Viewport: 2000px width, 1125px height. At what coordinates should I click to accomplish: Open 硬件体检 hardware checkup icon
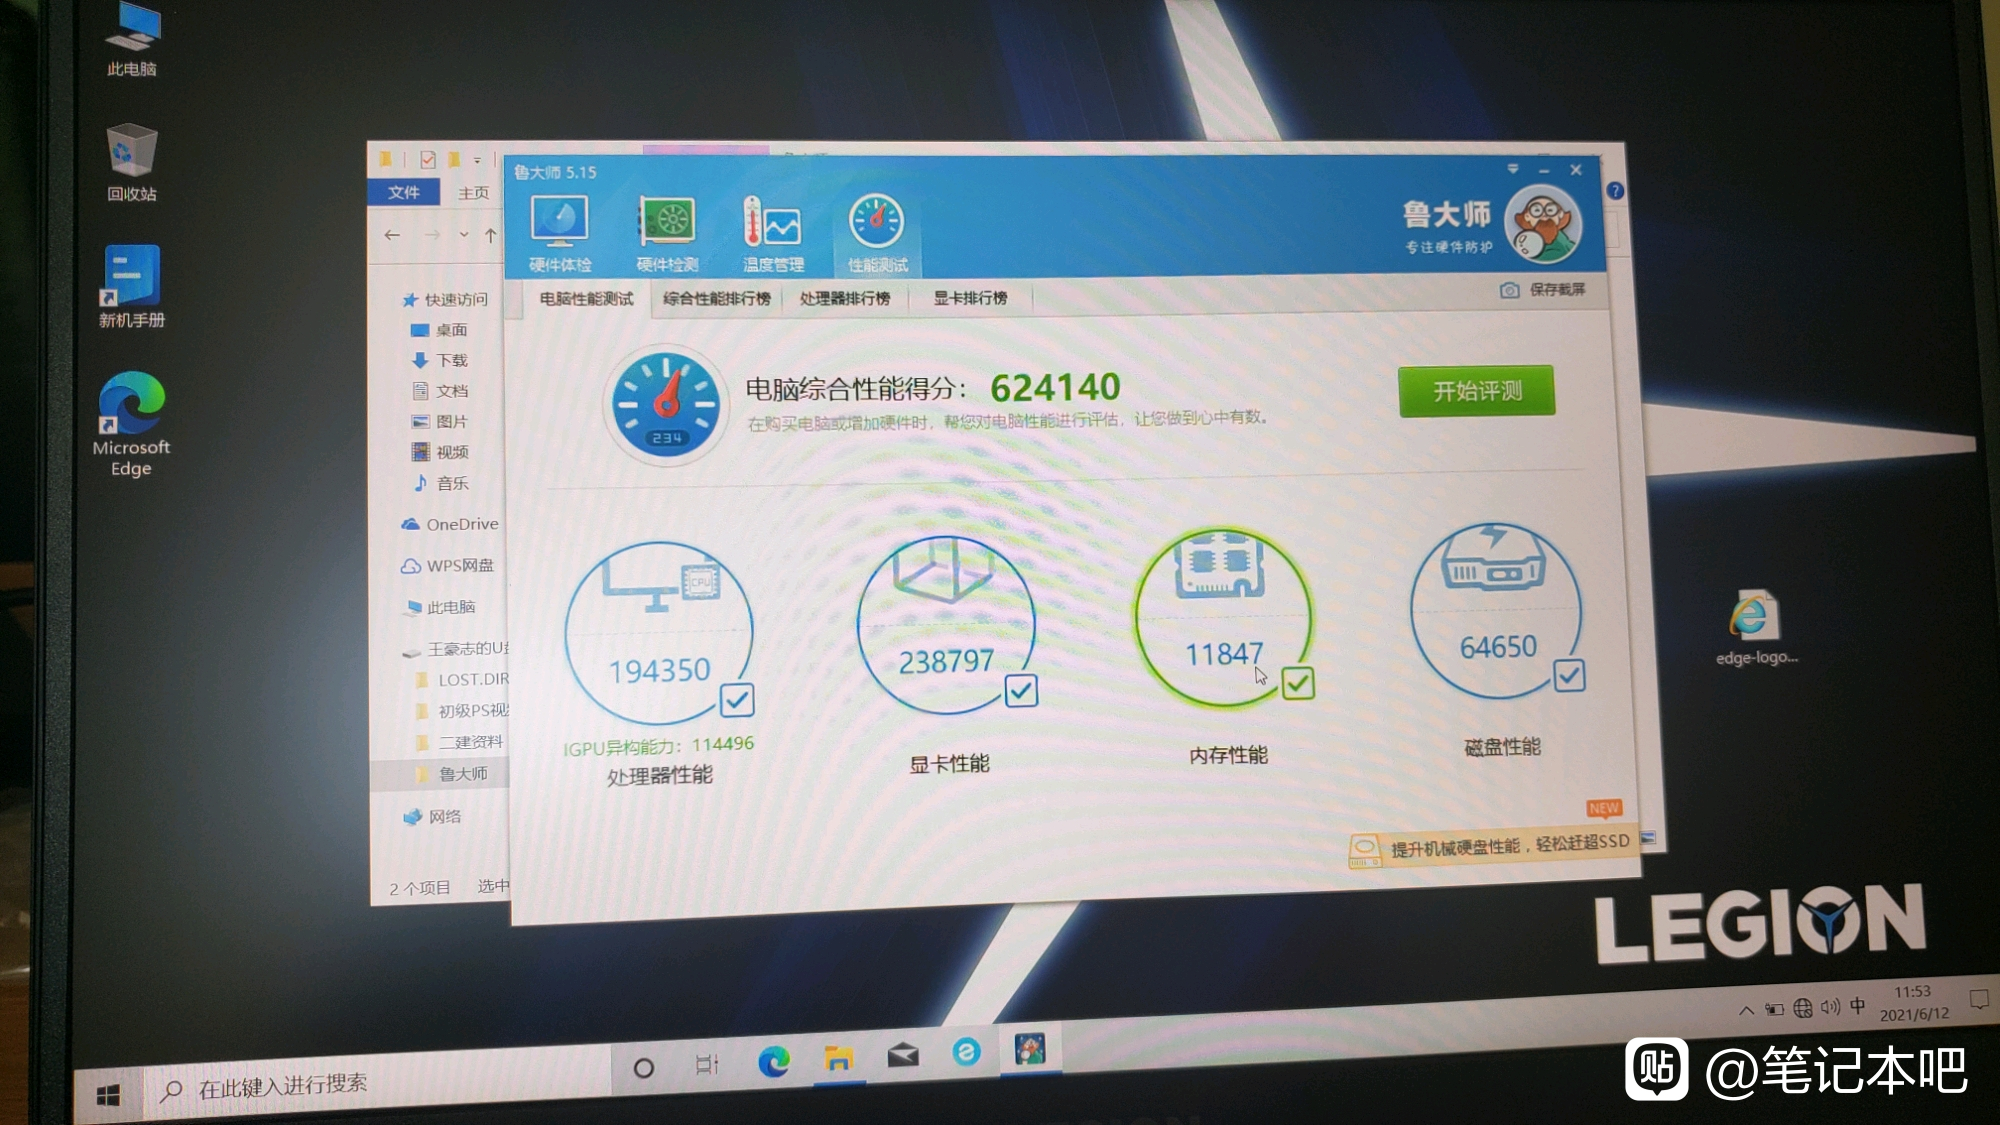(560, 234)
